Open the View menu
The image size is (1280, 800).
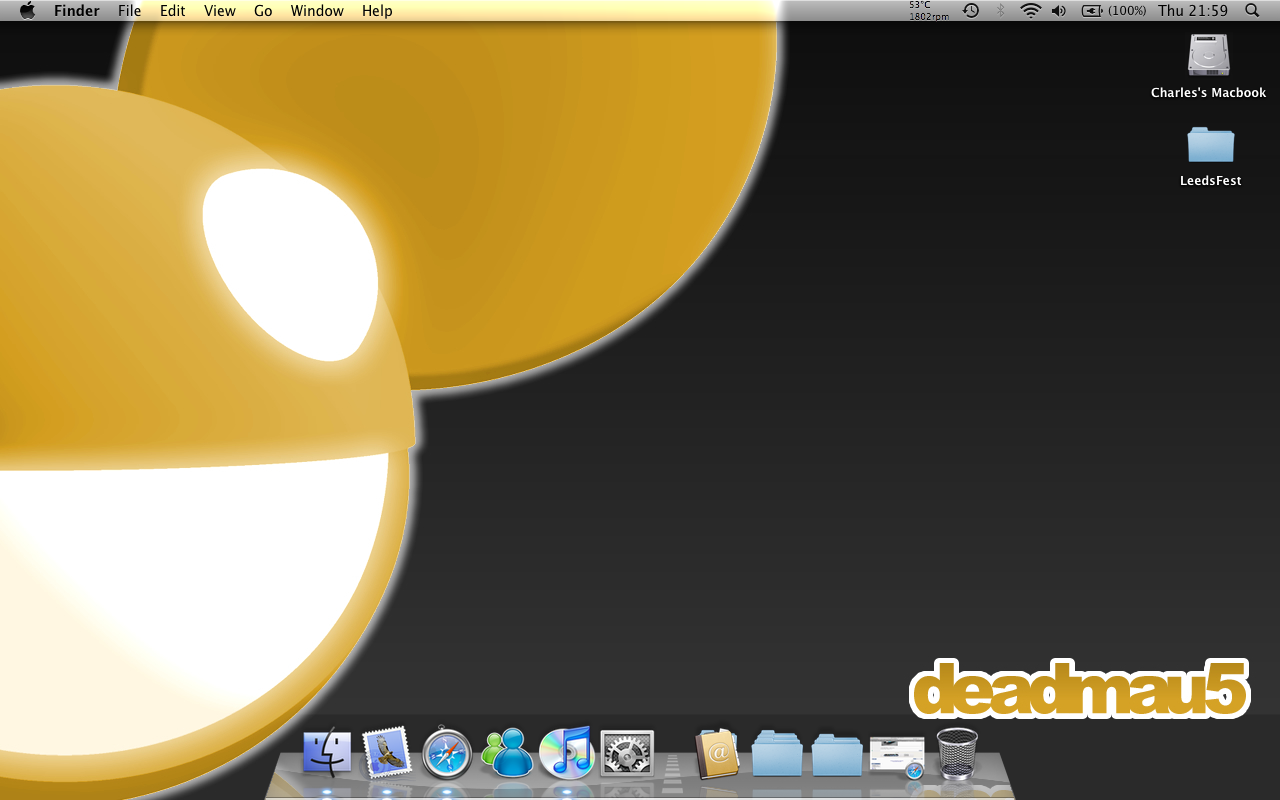[220, 11]
